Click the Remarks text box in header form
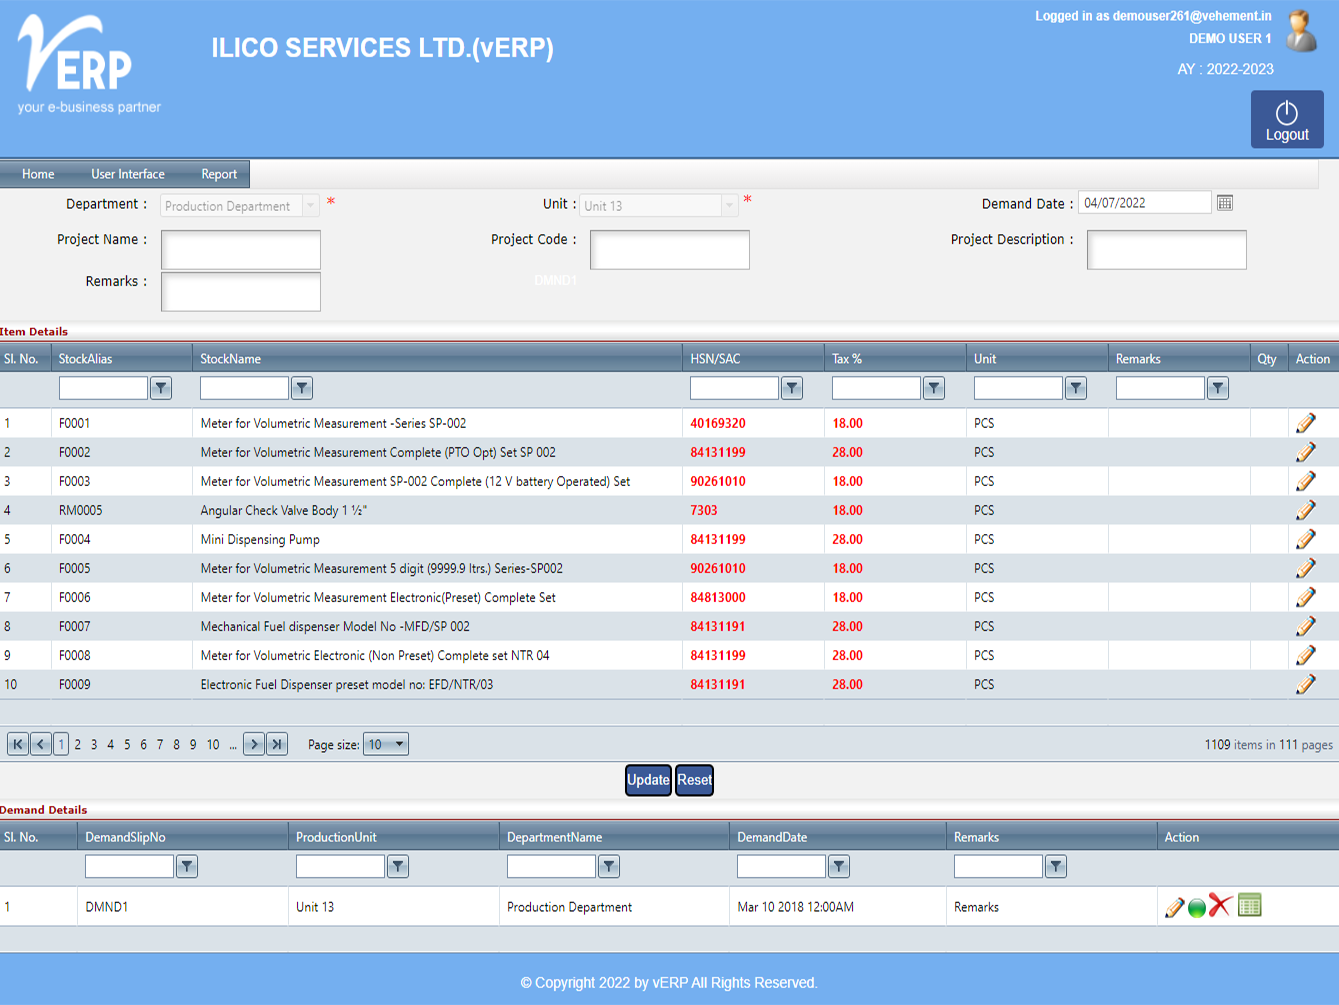The width and height of the screenshot is (1339, 1005). point(241,291)
